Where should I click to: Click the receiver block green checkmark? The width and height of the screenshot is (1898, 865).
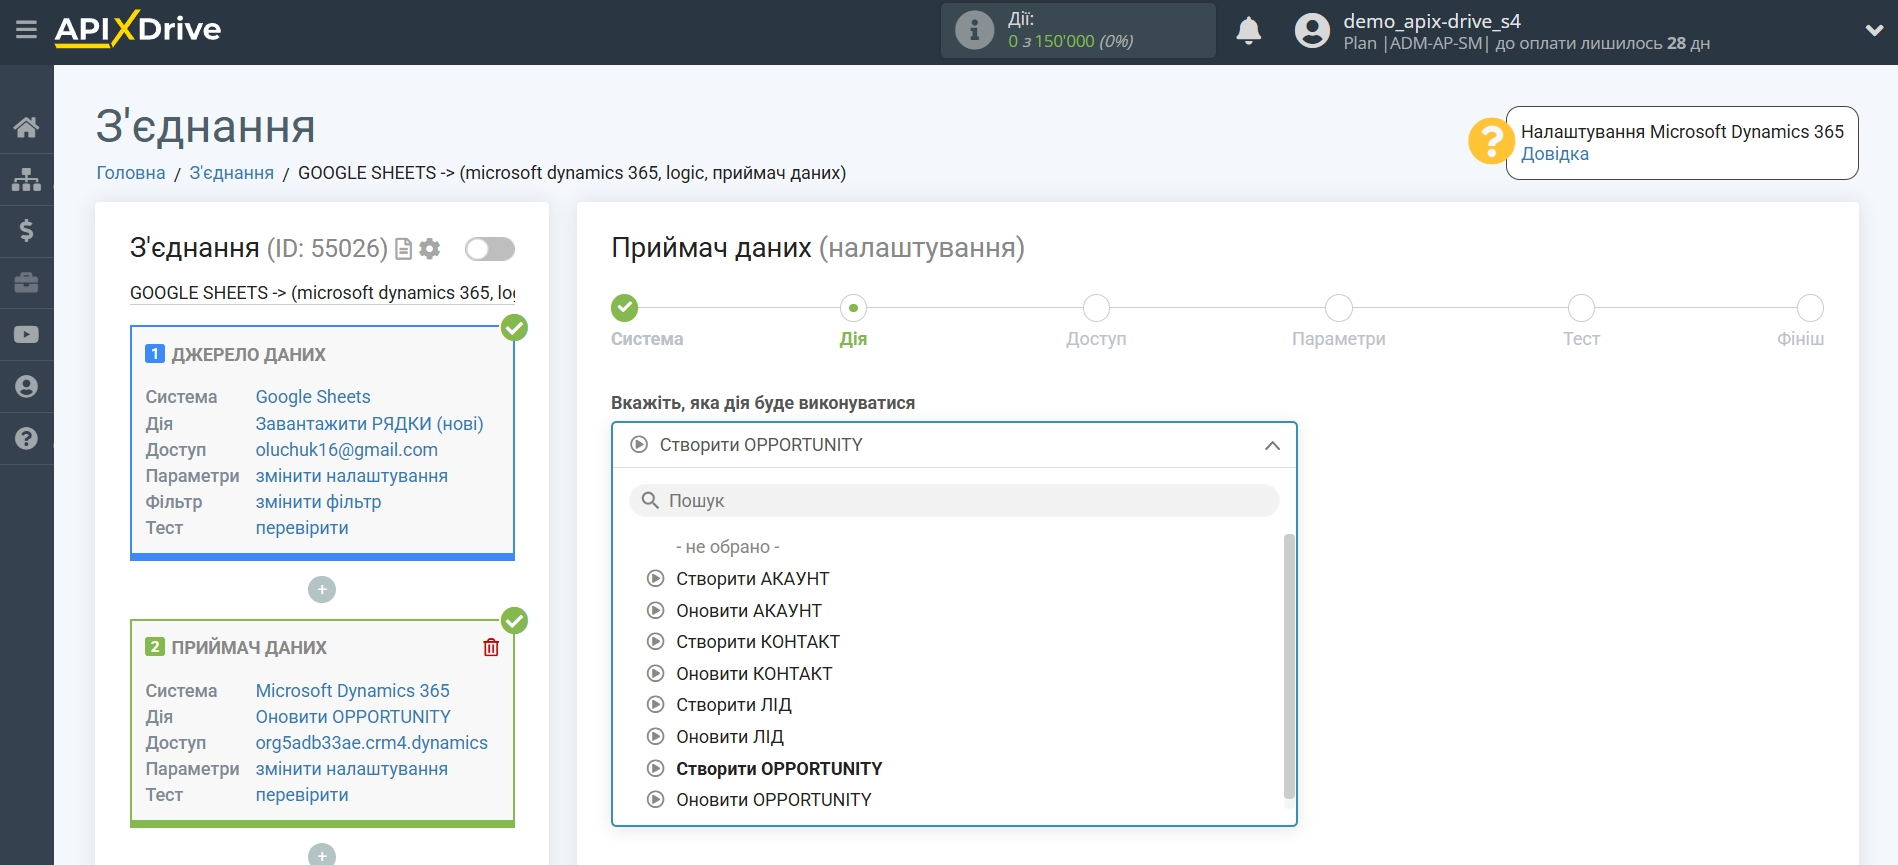[x=515, y=621]
